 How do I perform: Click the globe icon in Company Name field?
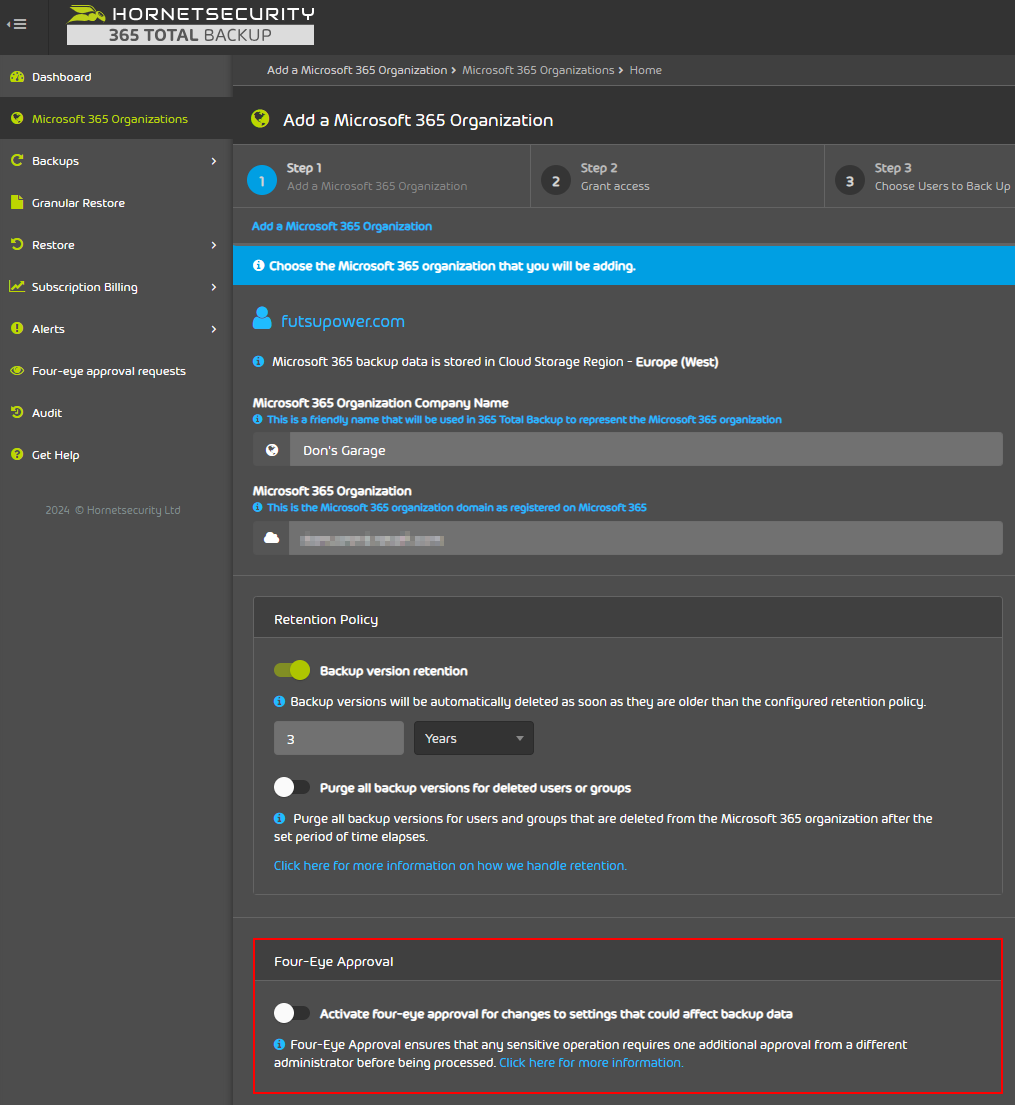tap(271, 450)
